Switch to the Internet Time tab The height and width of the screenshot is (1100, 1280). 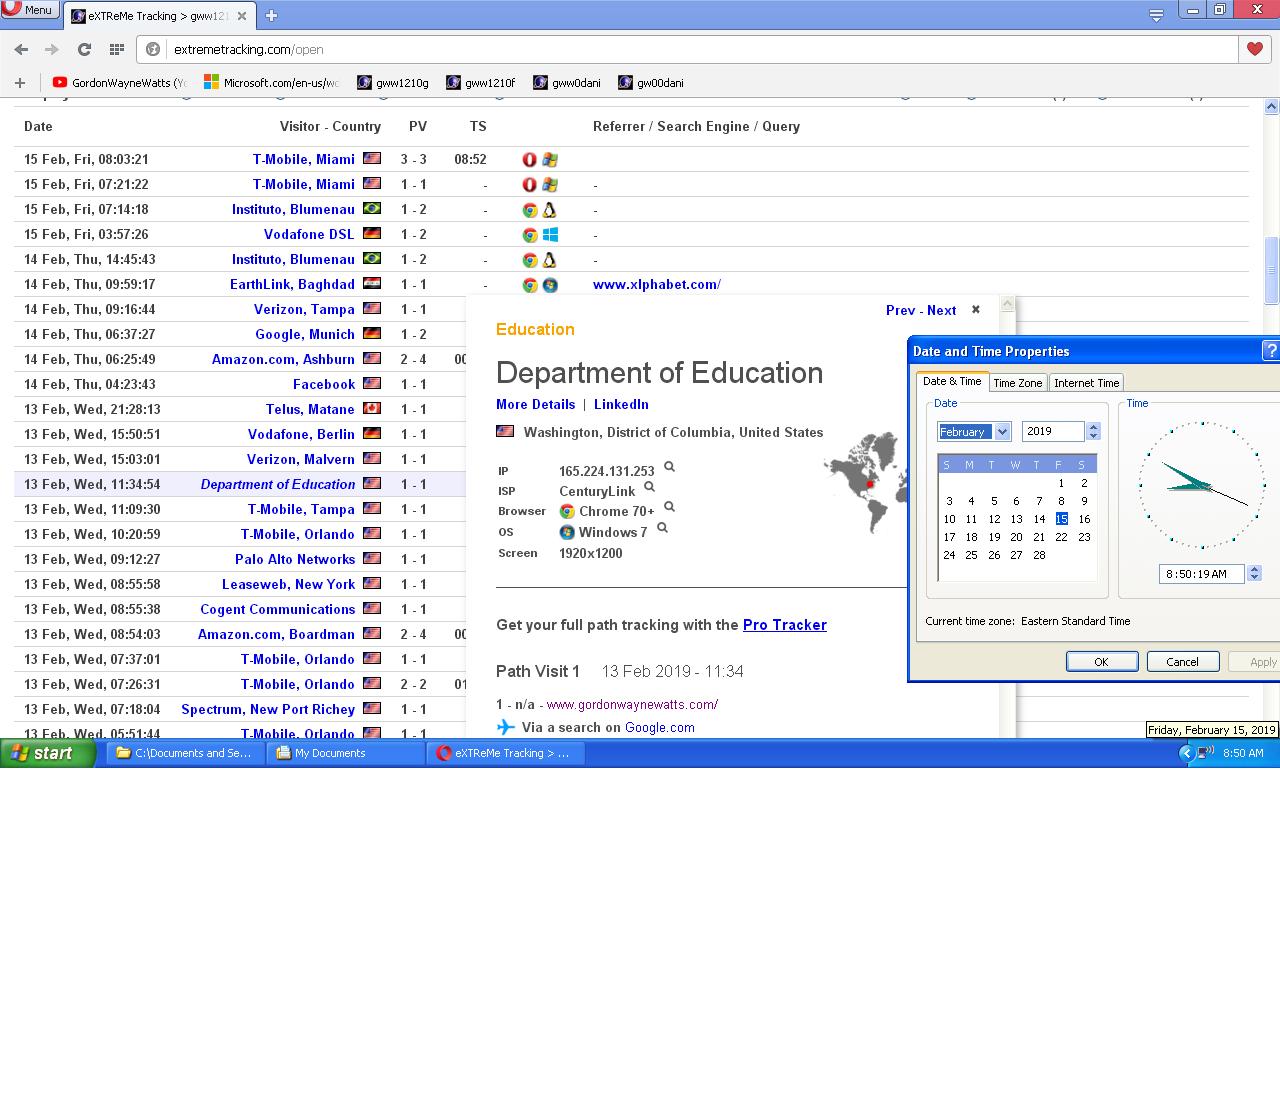1086,383
